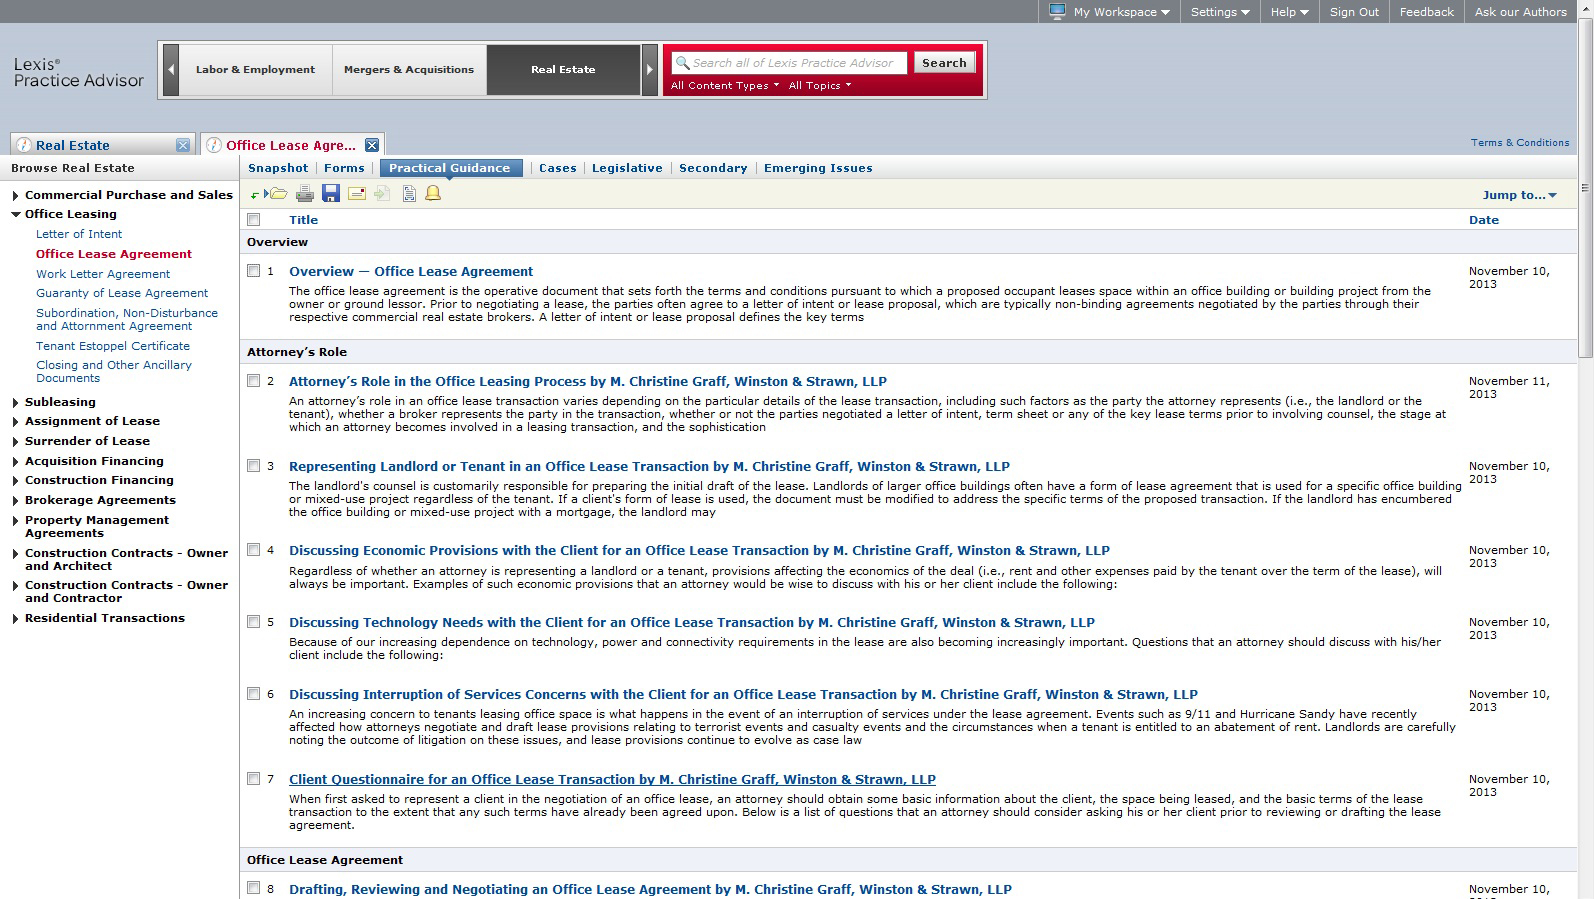Close the Office Lease Agreement tab

pos(372,145)
